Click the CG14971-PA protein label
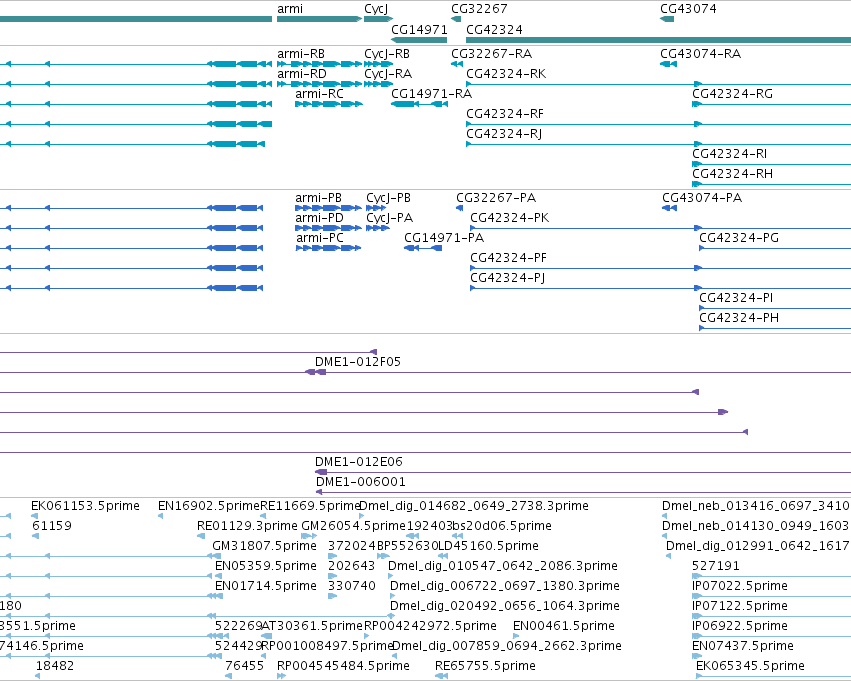This screenshot has width=851, height=681. click(x=444, y=238)
